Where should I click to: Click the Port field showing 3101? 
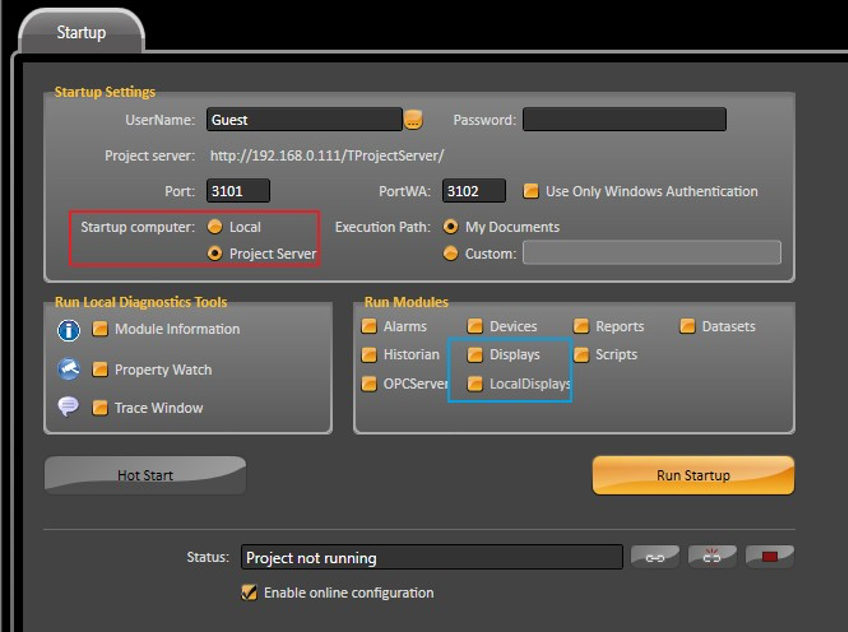238,191
